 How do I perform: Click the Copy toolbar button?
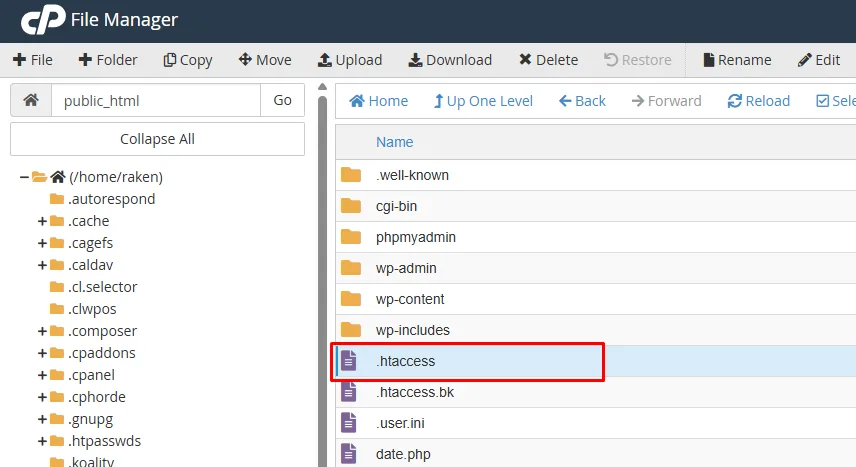(x=188, y=60)
